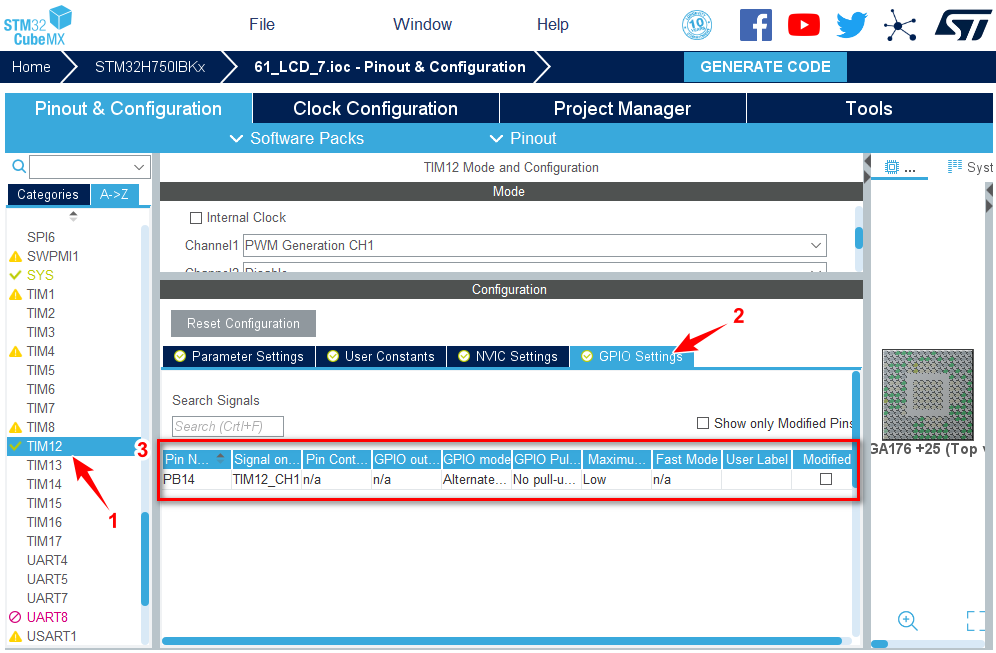Open the YouTube icon link
This screenshot has height=653, width=996.
click(x=803, y=25)
